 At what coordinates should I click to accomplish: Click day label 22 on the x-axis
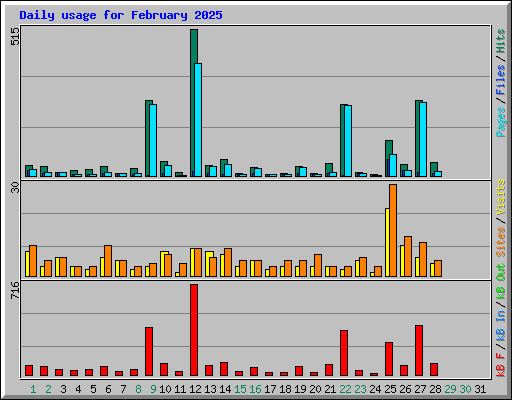(345, 389)
